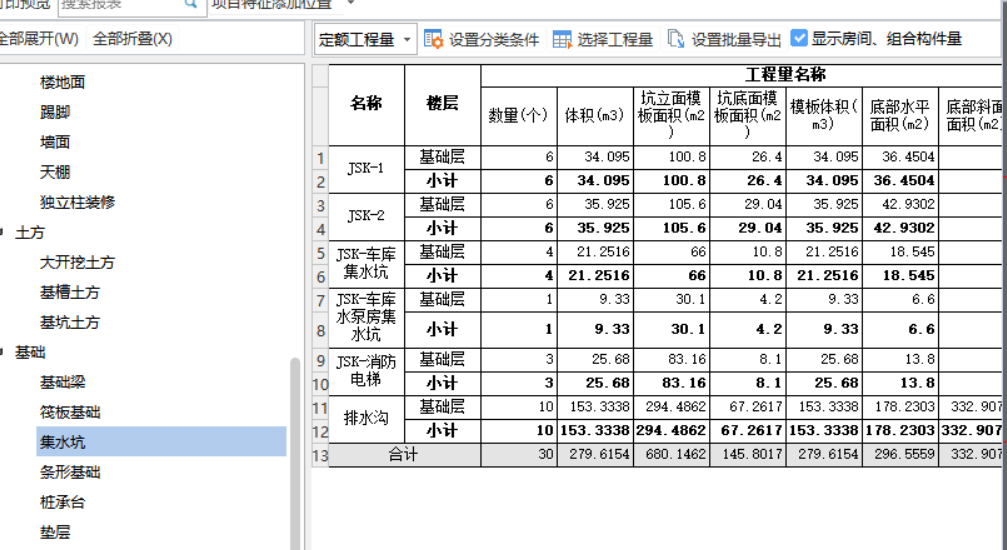Select 筏板基础 in the tree
Image resolution: width=1007 pixels, height=550 pixels.
pyautogui.click(x=70, y=412)
